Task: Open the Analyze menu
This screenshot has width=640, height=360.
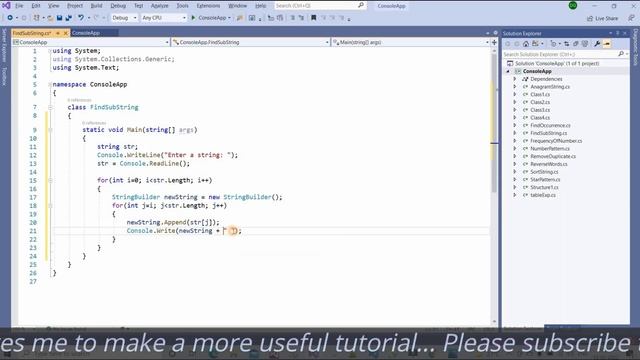Action: coord(160,6)
